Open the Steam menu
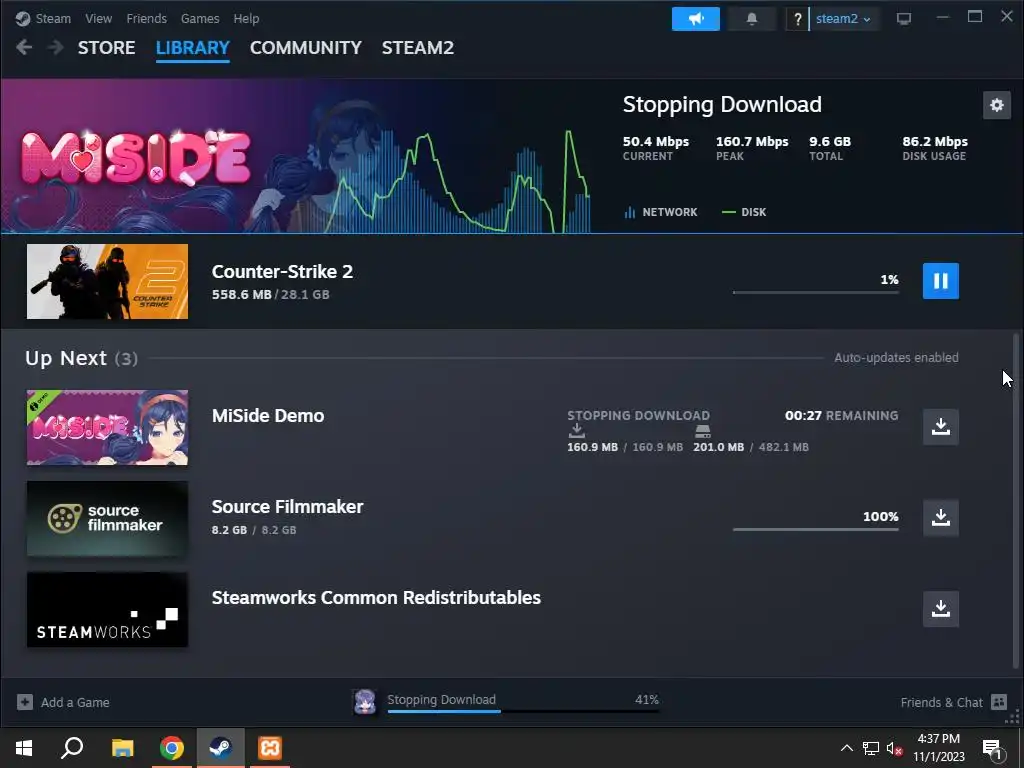Viewport: 1024px width, 768px height. point(53,18)
